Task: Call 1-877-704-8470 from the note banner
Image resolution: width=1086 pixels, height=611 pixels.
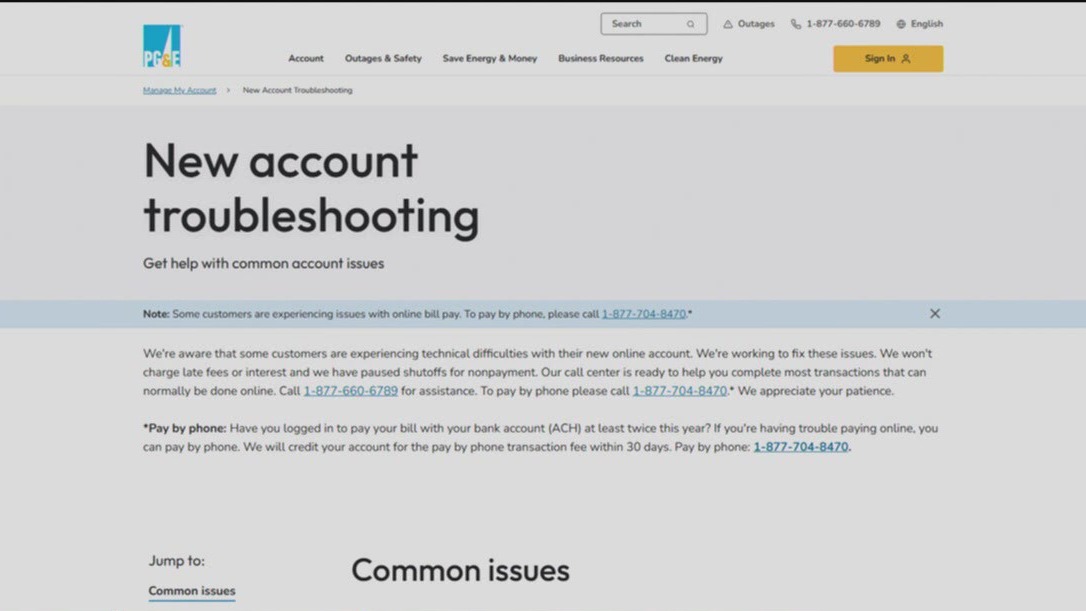Action: (x=643, y=313)
